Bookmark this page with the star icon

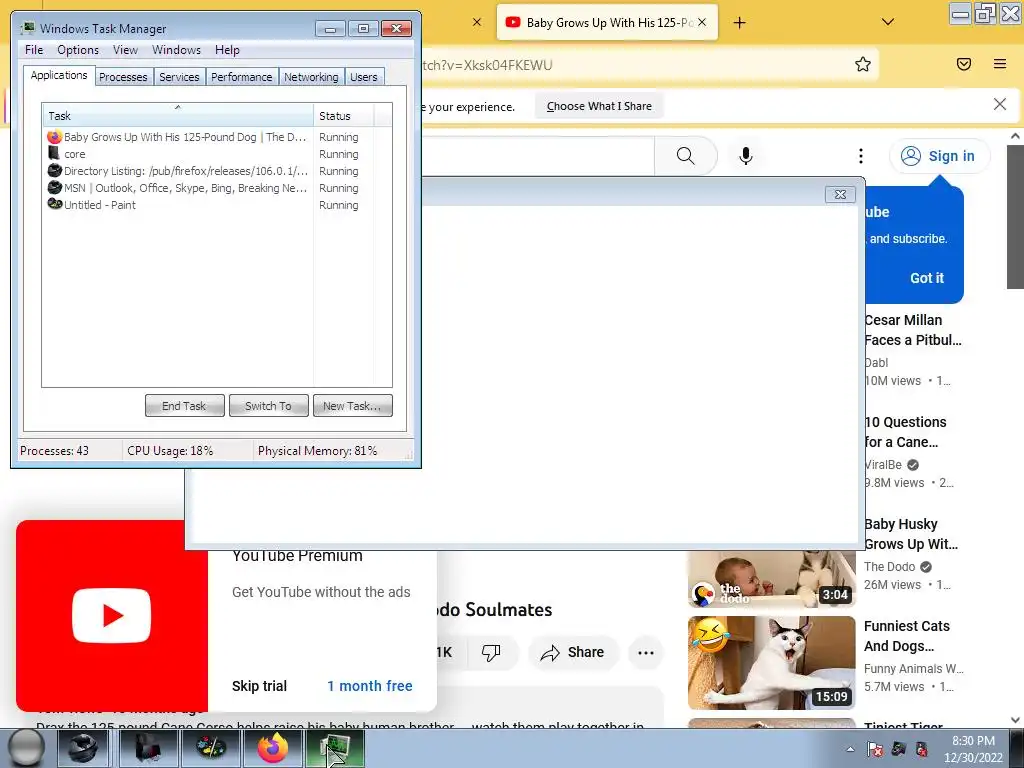pos(863,64)
